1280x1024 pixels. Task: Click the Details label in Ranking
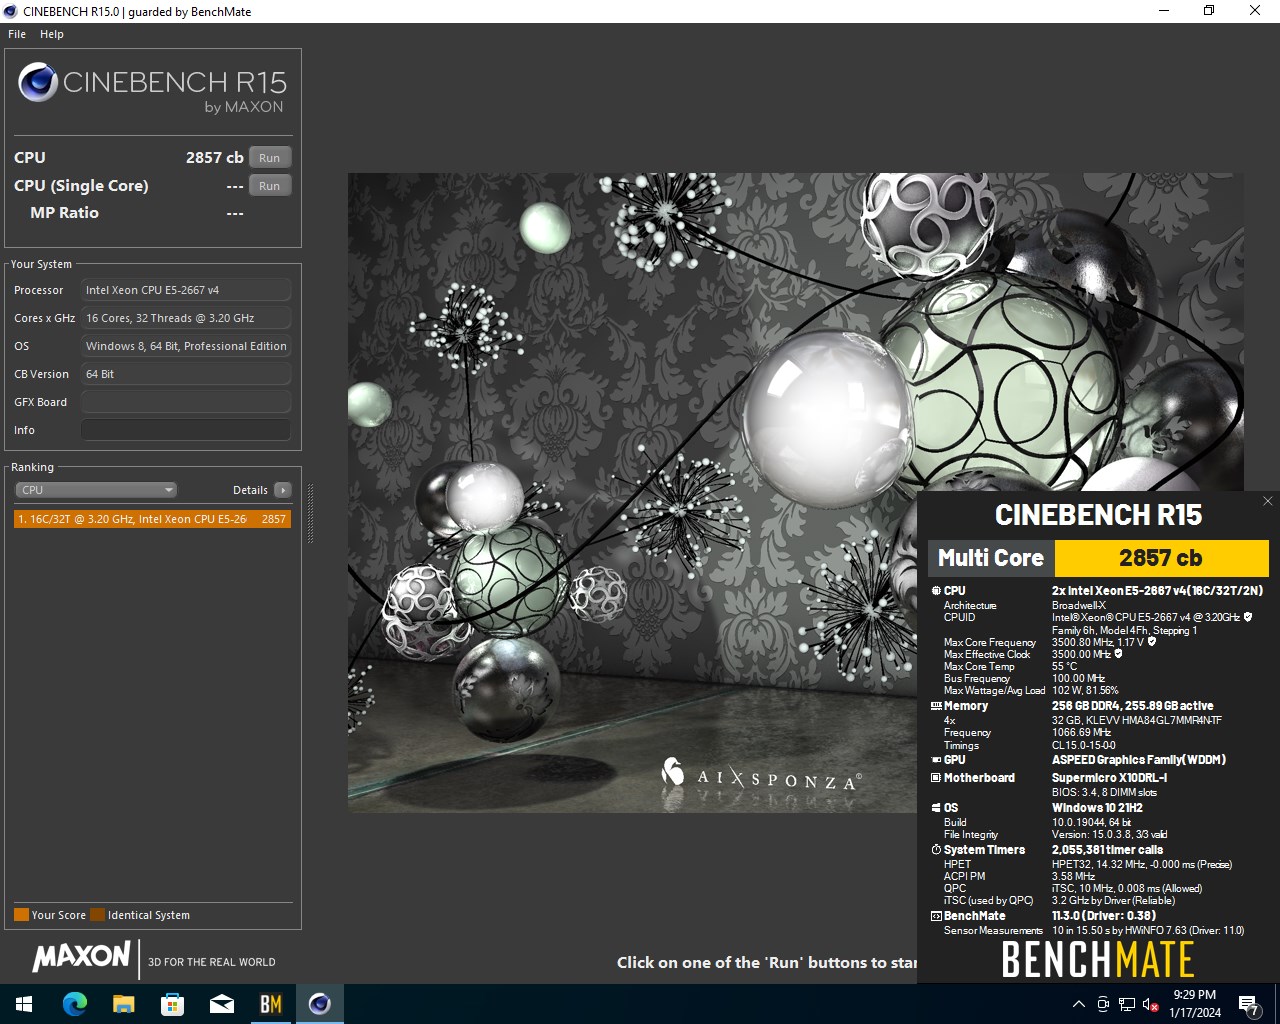click(x=250, y=490)
